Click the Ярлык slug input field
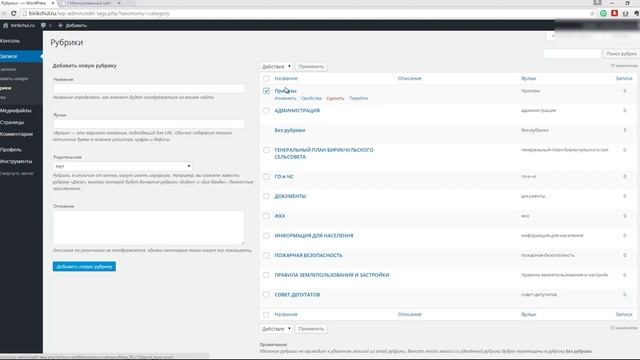Viewport: 640px width, 360px height. tap(149, 124)
